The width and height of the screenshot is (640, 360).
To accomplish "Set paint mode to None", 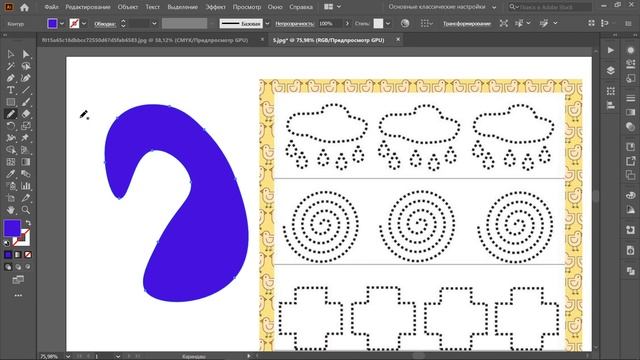I will pyautogui.click(x=28, y=255).
